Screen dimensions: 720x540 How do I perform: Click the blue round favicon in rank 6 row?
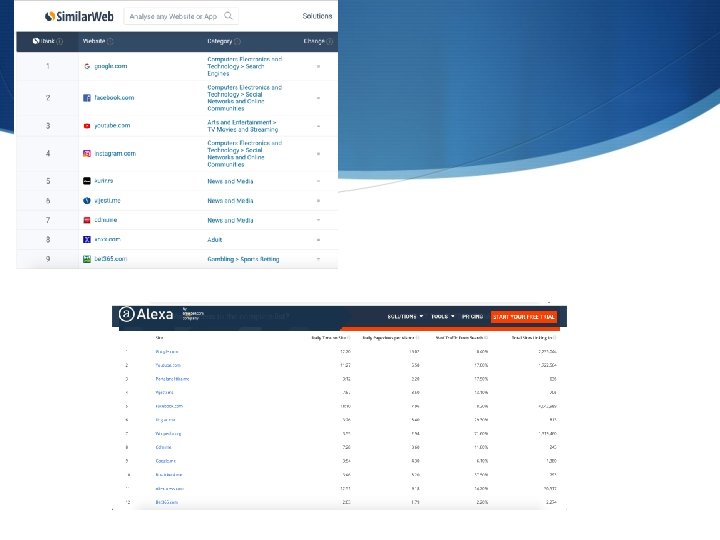pyautogui.click(x=87, y=201)
